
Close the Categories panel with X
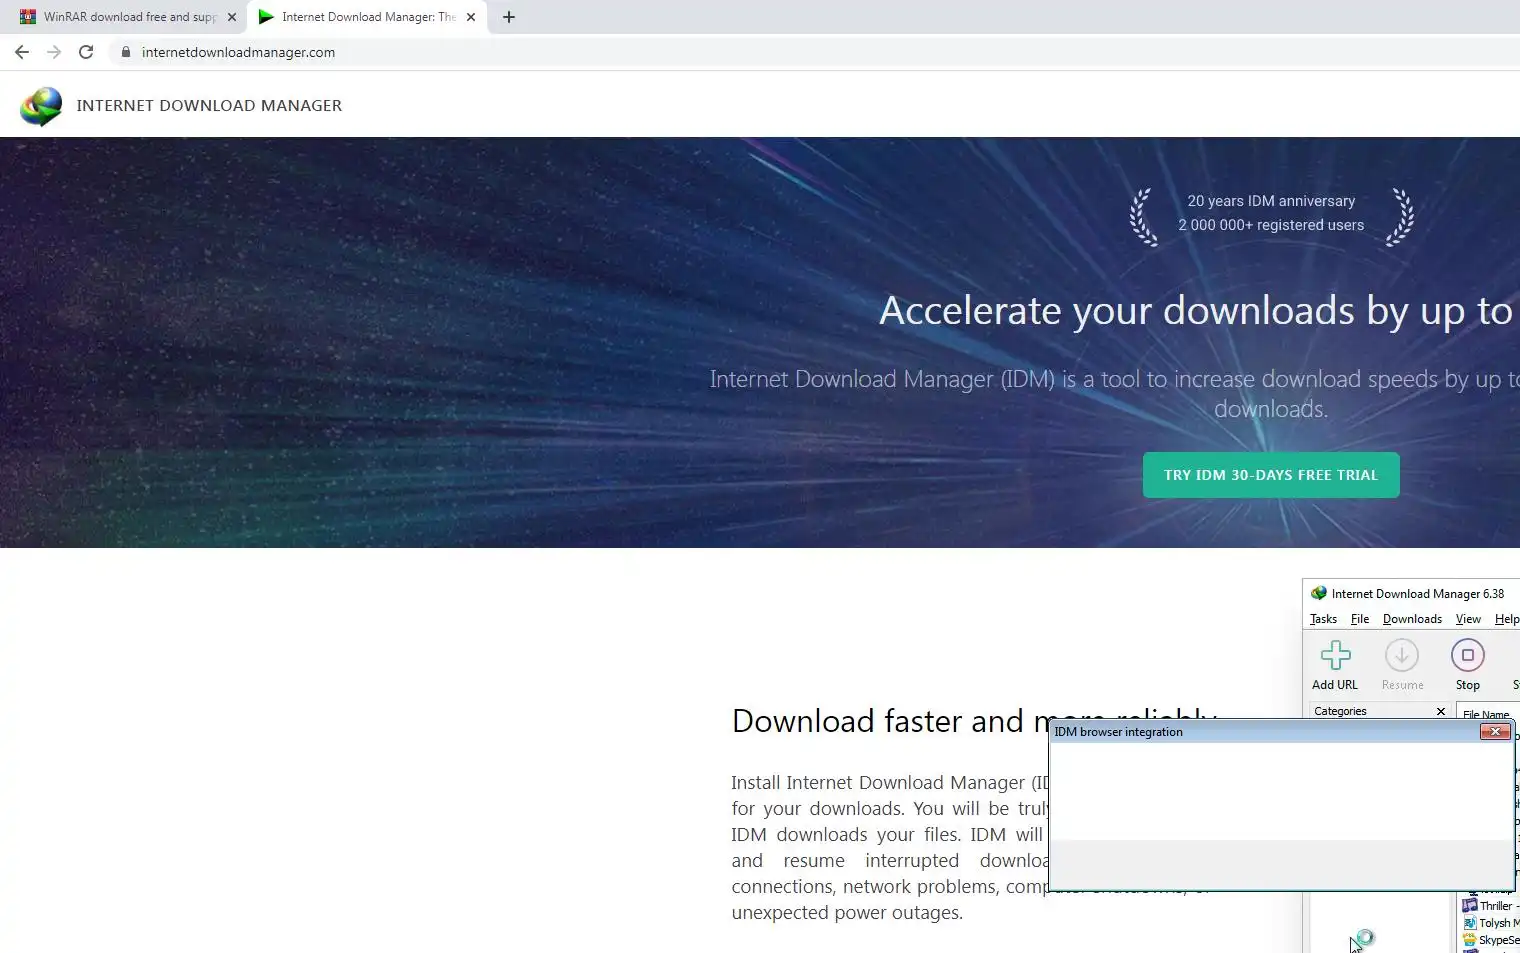(1441, 711)
